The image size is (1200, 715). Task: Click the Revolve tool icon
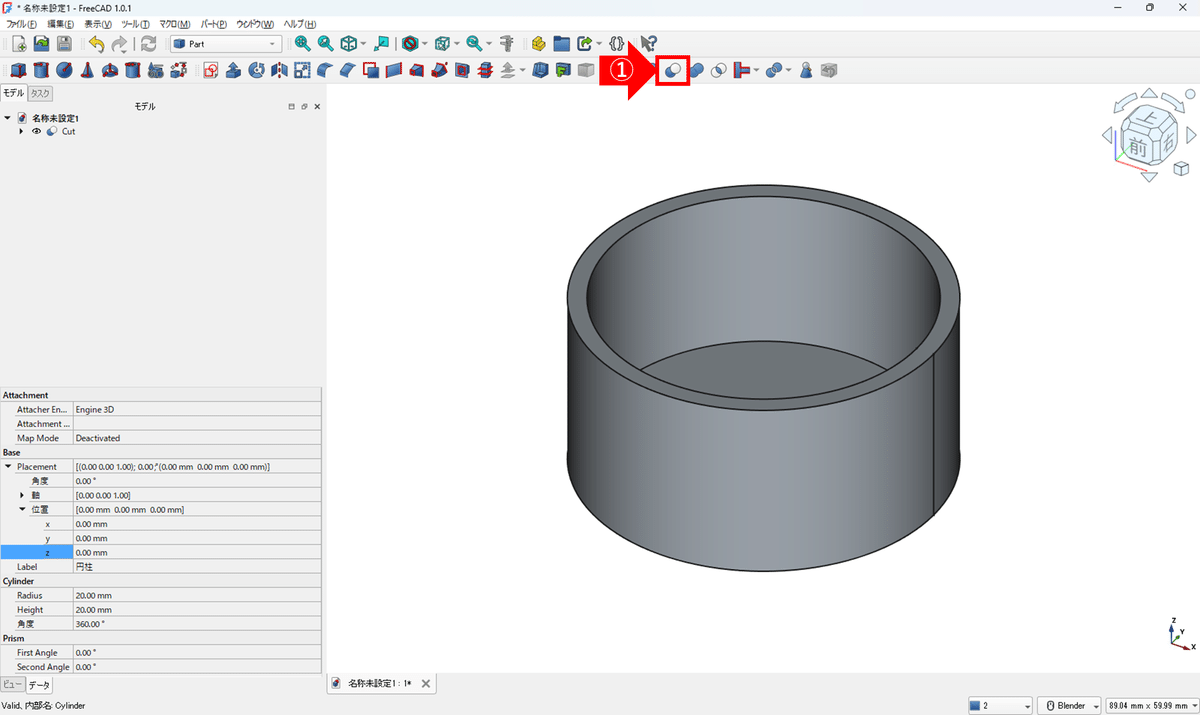[256, 70]
